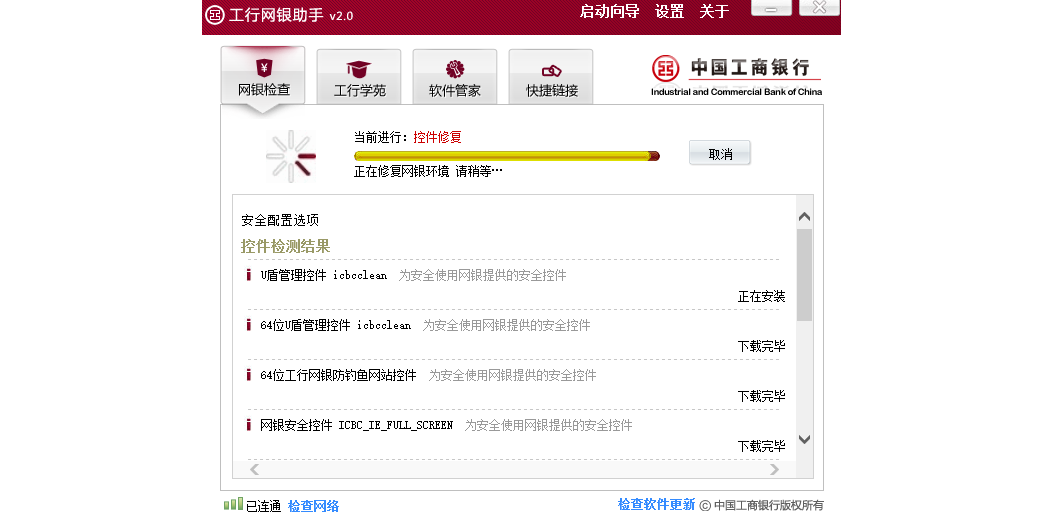1044x522 pixels.
Task: Switch to the 工行学苑 tab
Action: 359,77
